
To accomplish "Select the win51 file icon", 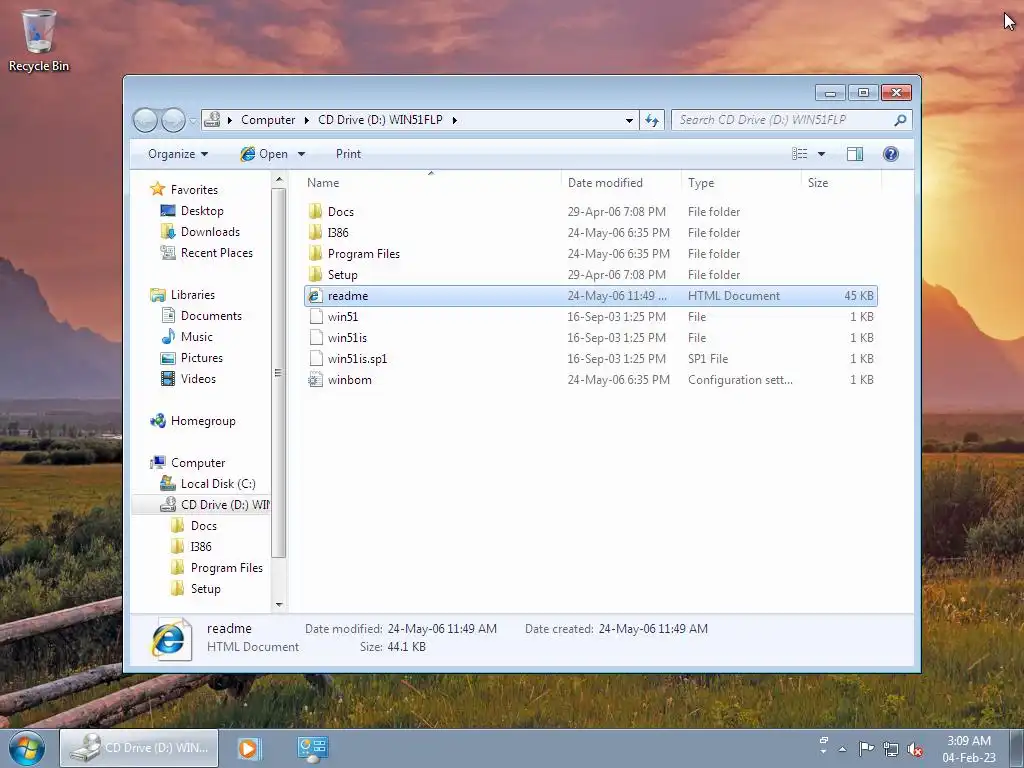I will [316, 316].
